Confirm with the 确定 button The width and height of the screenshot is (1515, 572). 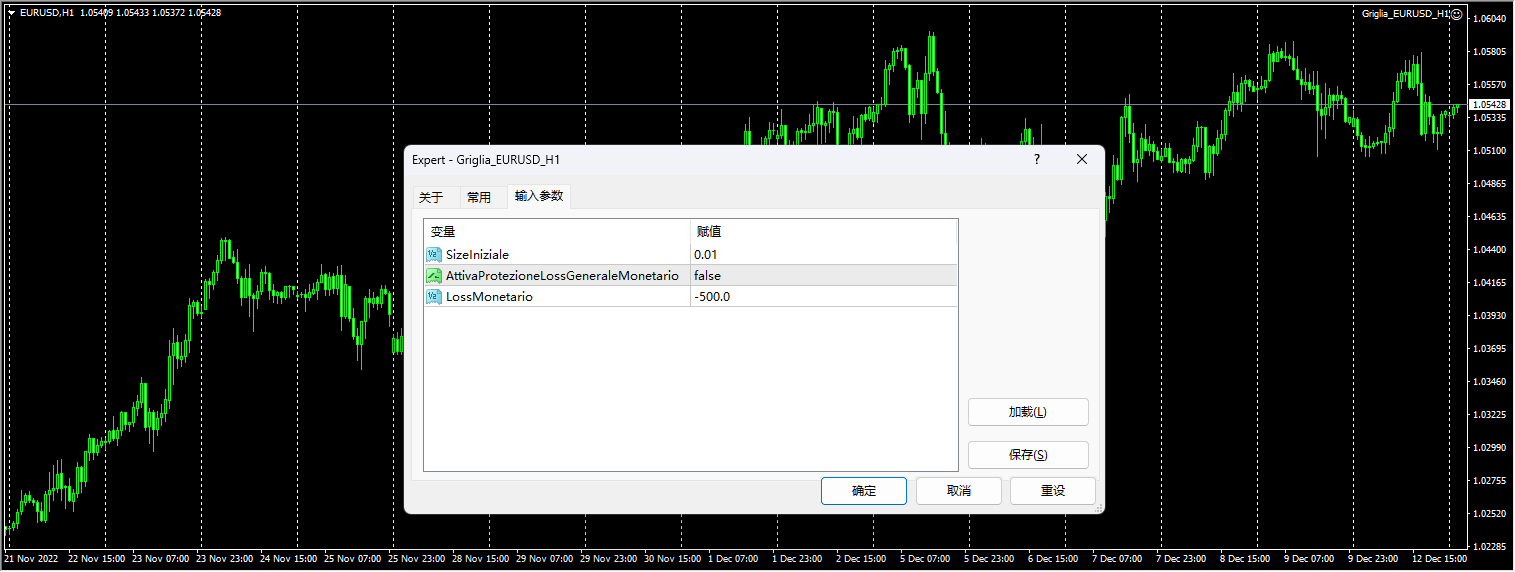[863, 491]
